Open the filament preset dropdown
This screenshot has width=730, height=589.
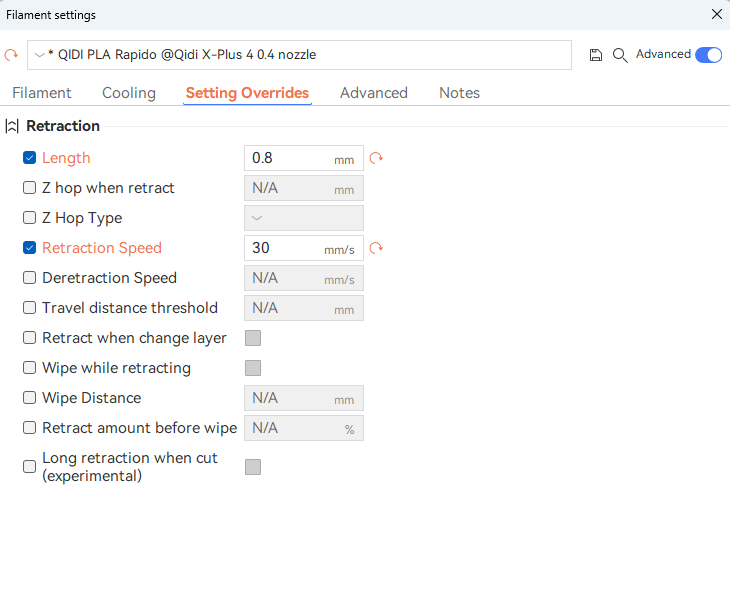(x=300, y=55)
